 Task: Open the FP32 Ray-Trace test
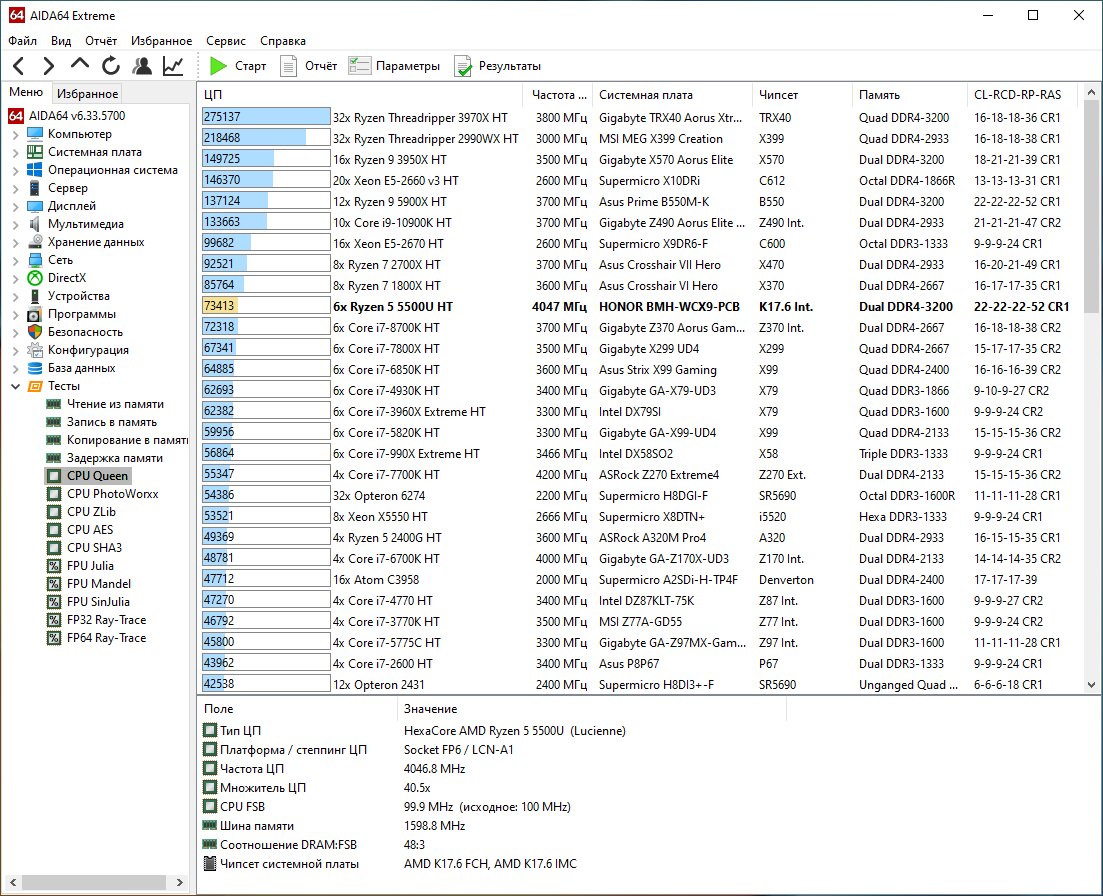(x=96, y=620)
